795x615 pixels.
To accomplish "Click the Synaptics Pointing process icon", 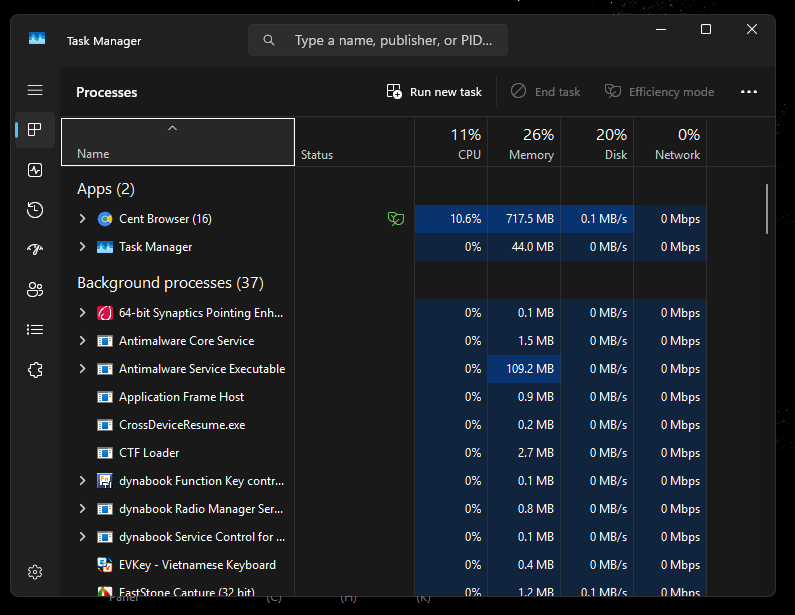I will coord(105,313).
